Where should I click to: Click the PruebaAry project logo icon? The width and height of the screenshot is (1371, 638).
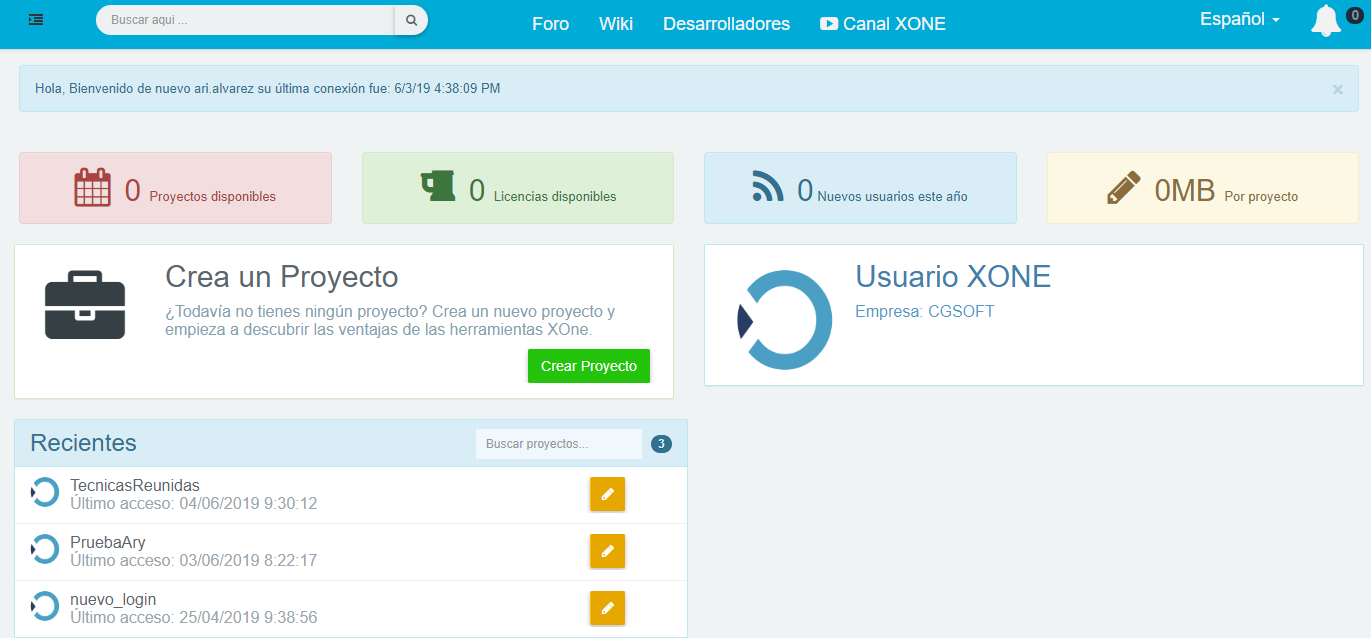pyautogui.click(x=45, y=549)
